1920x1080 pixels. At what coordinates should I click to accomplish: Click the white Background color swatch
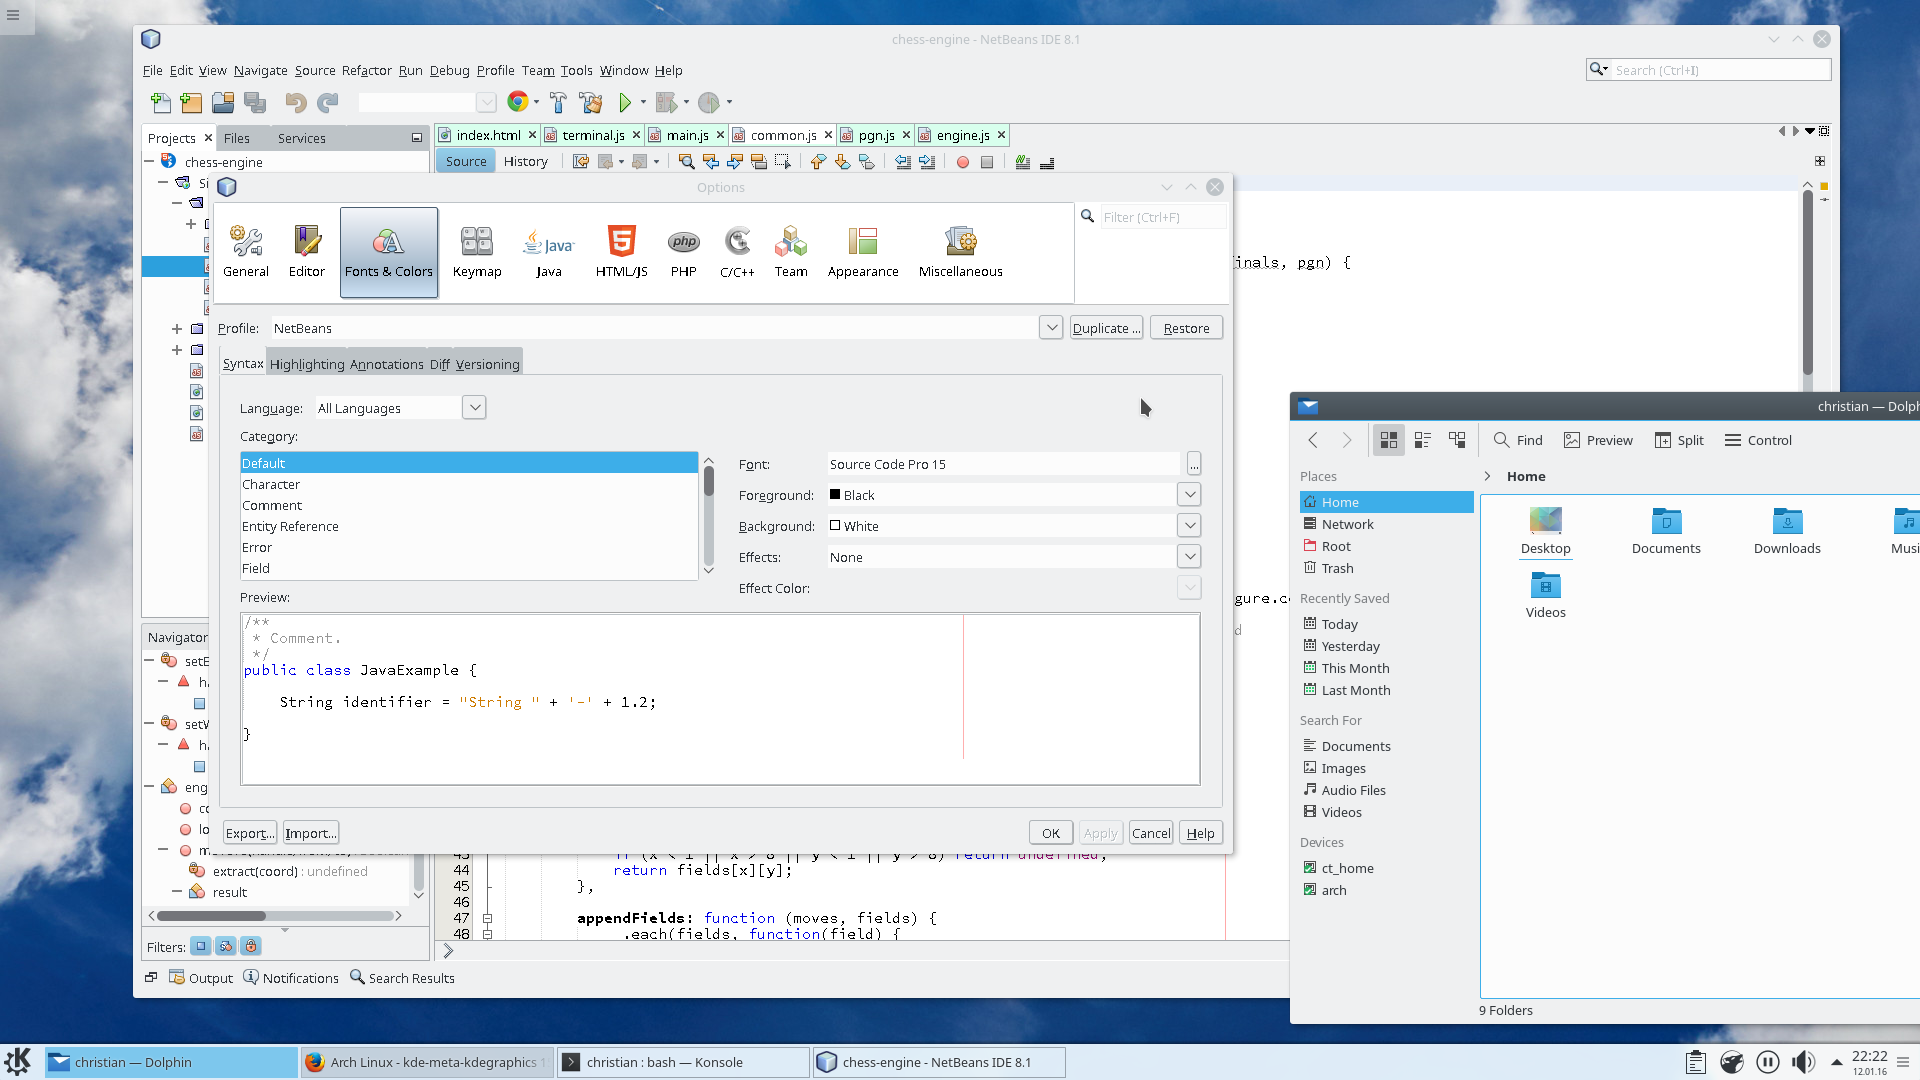(x=835, y=526)
